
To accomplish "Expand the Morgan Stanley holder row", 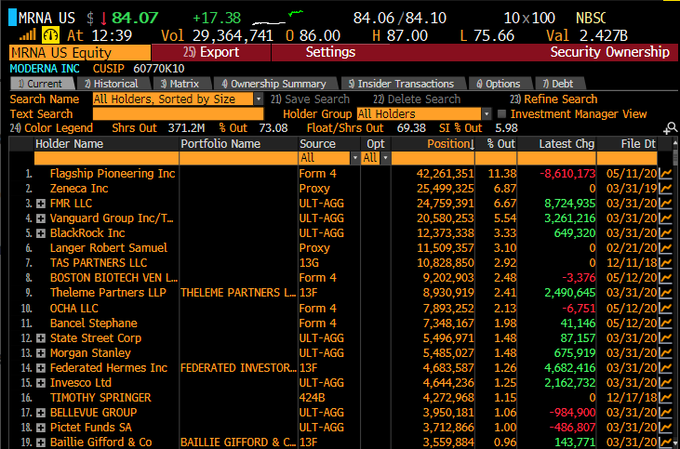I will point(41,354).
